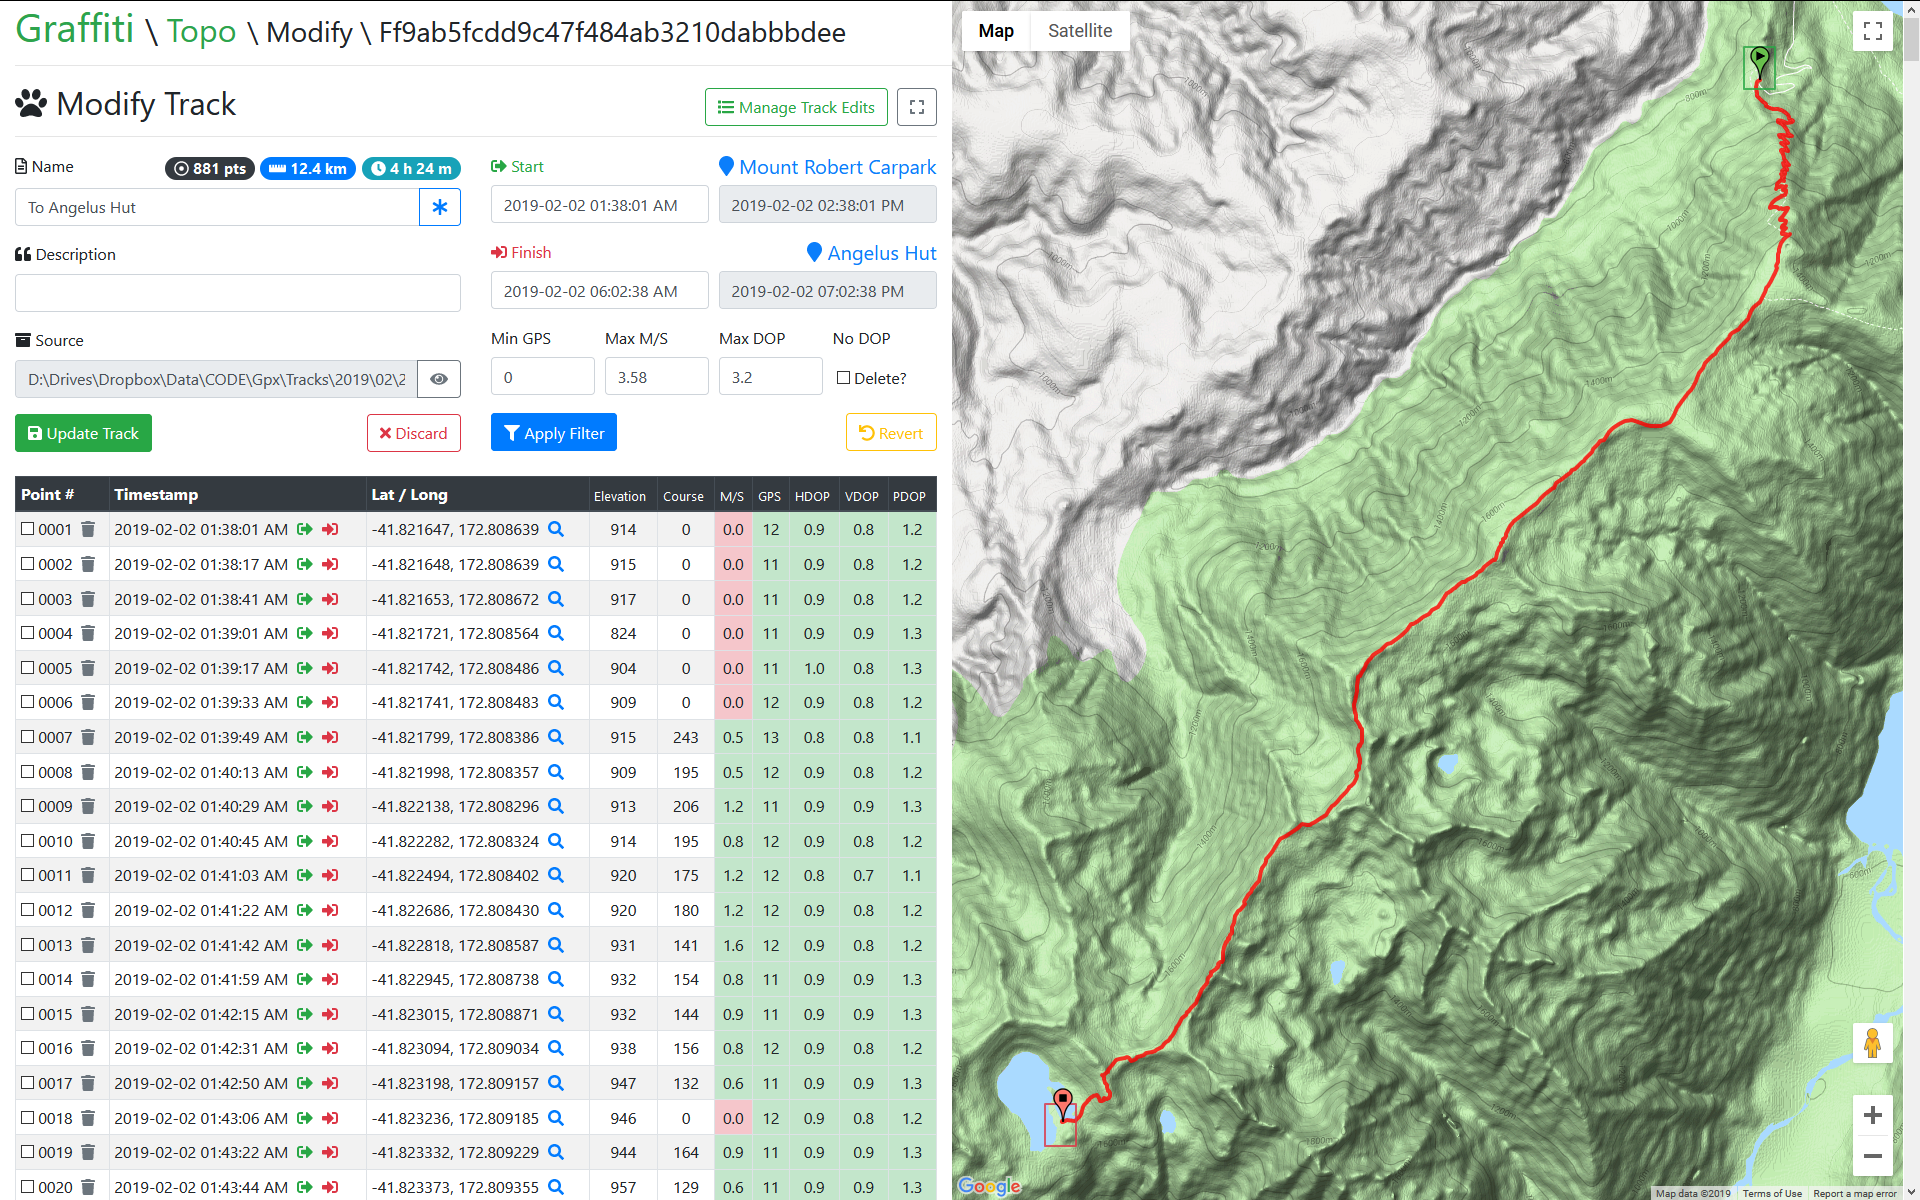This screenshot has height=1200, width=1920.
Task: Click the Max M/S input field
Action: (656, 377)
